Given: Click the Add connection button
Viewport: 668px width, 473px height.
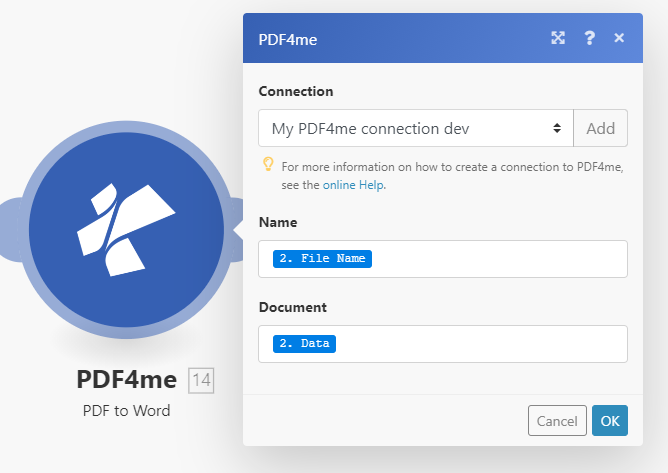Looking at the screenshot, I should click(x=600, y=128).
